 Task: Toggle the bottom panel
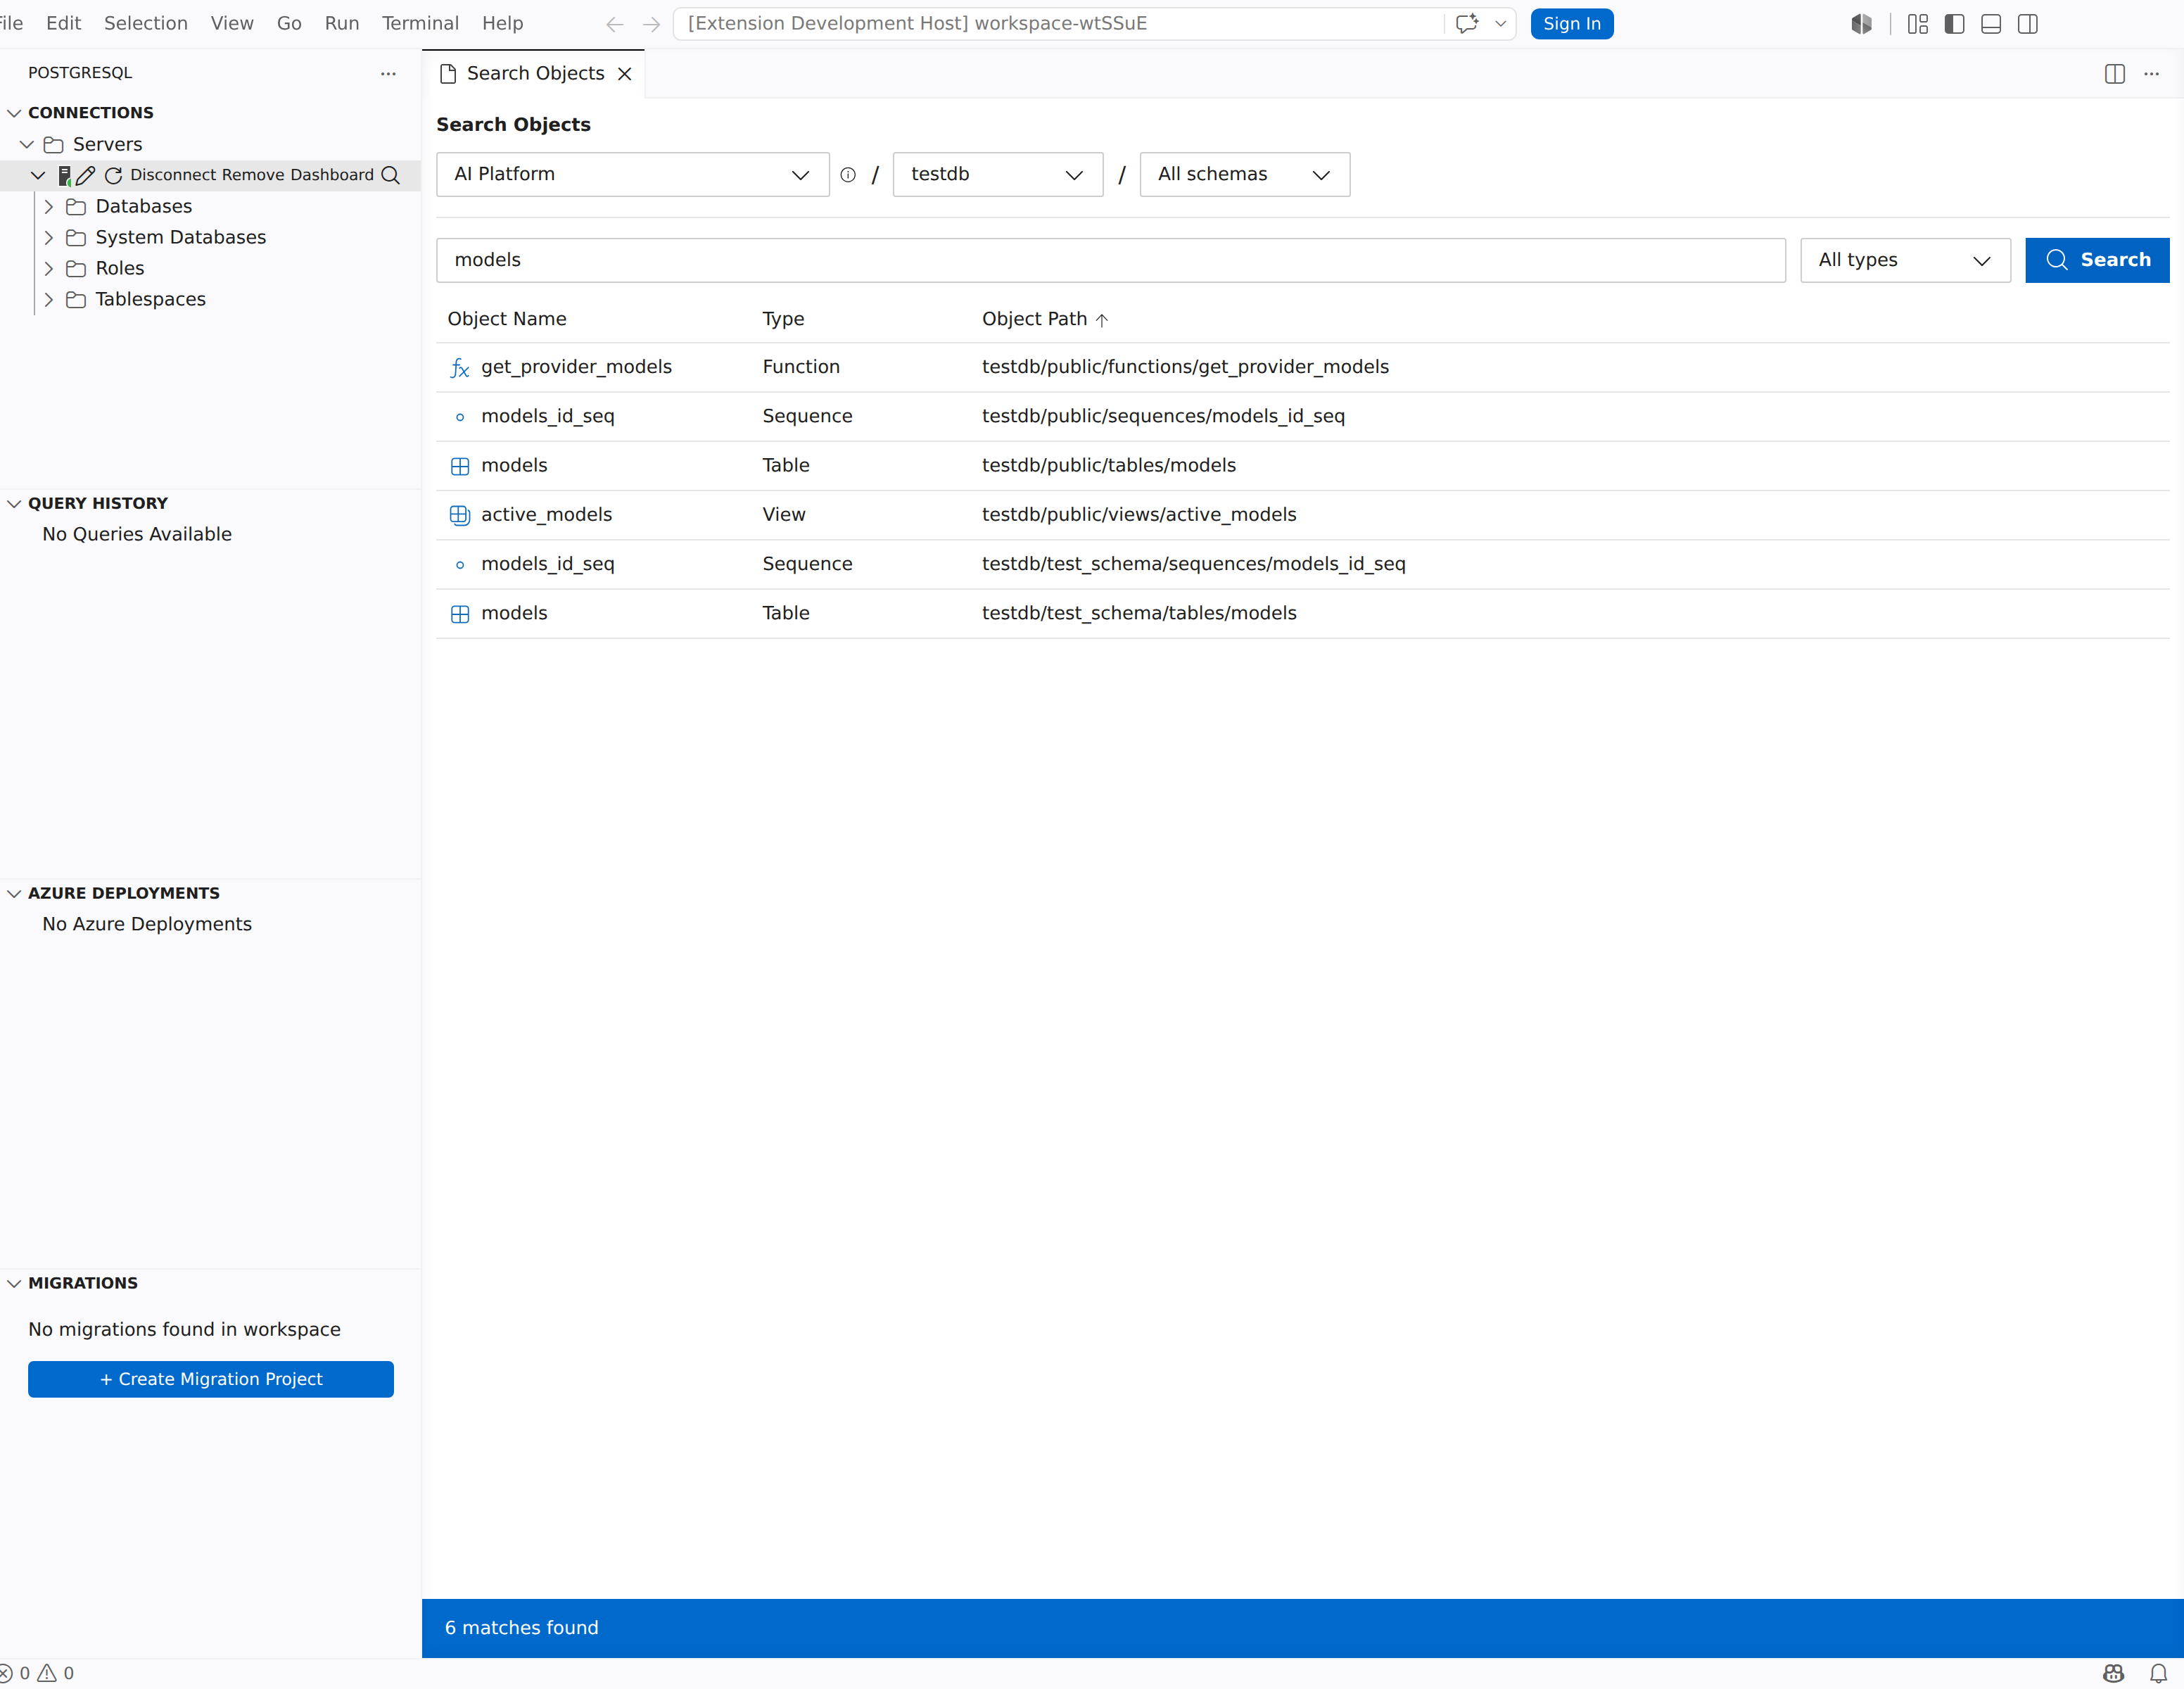pyautogui.click(x=1991, y=24)
